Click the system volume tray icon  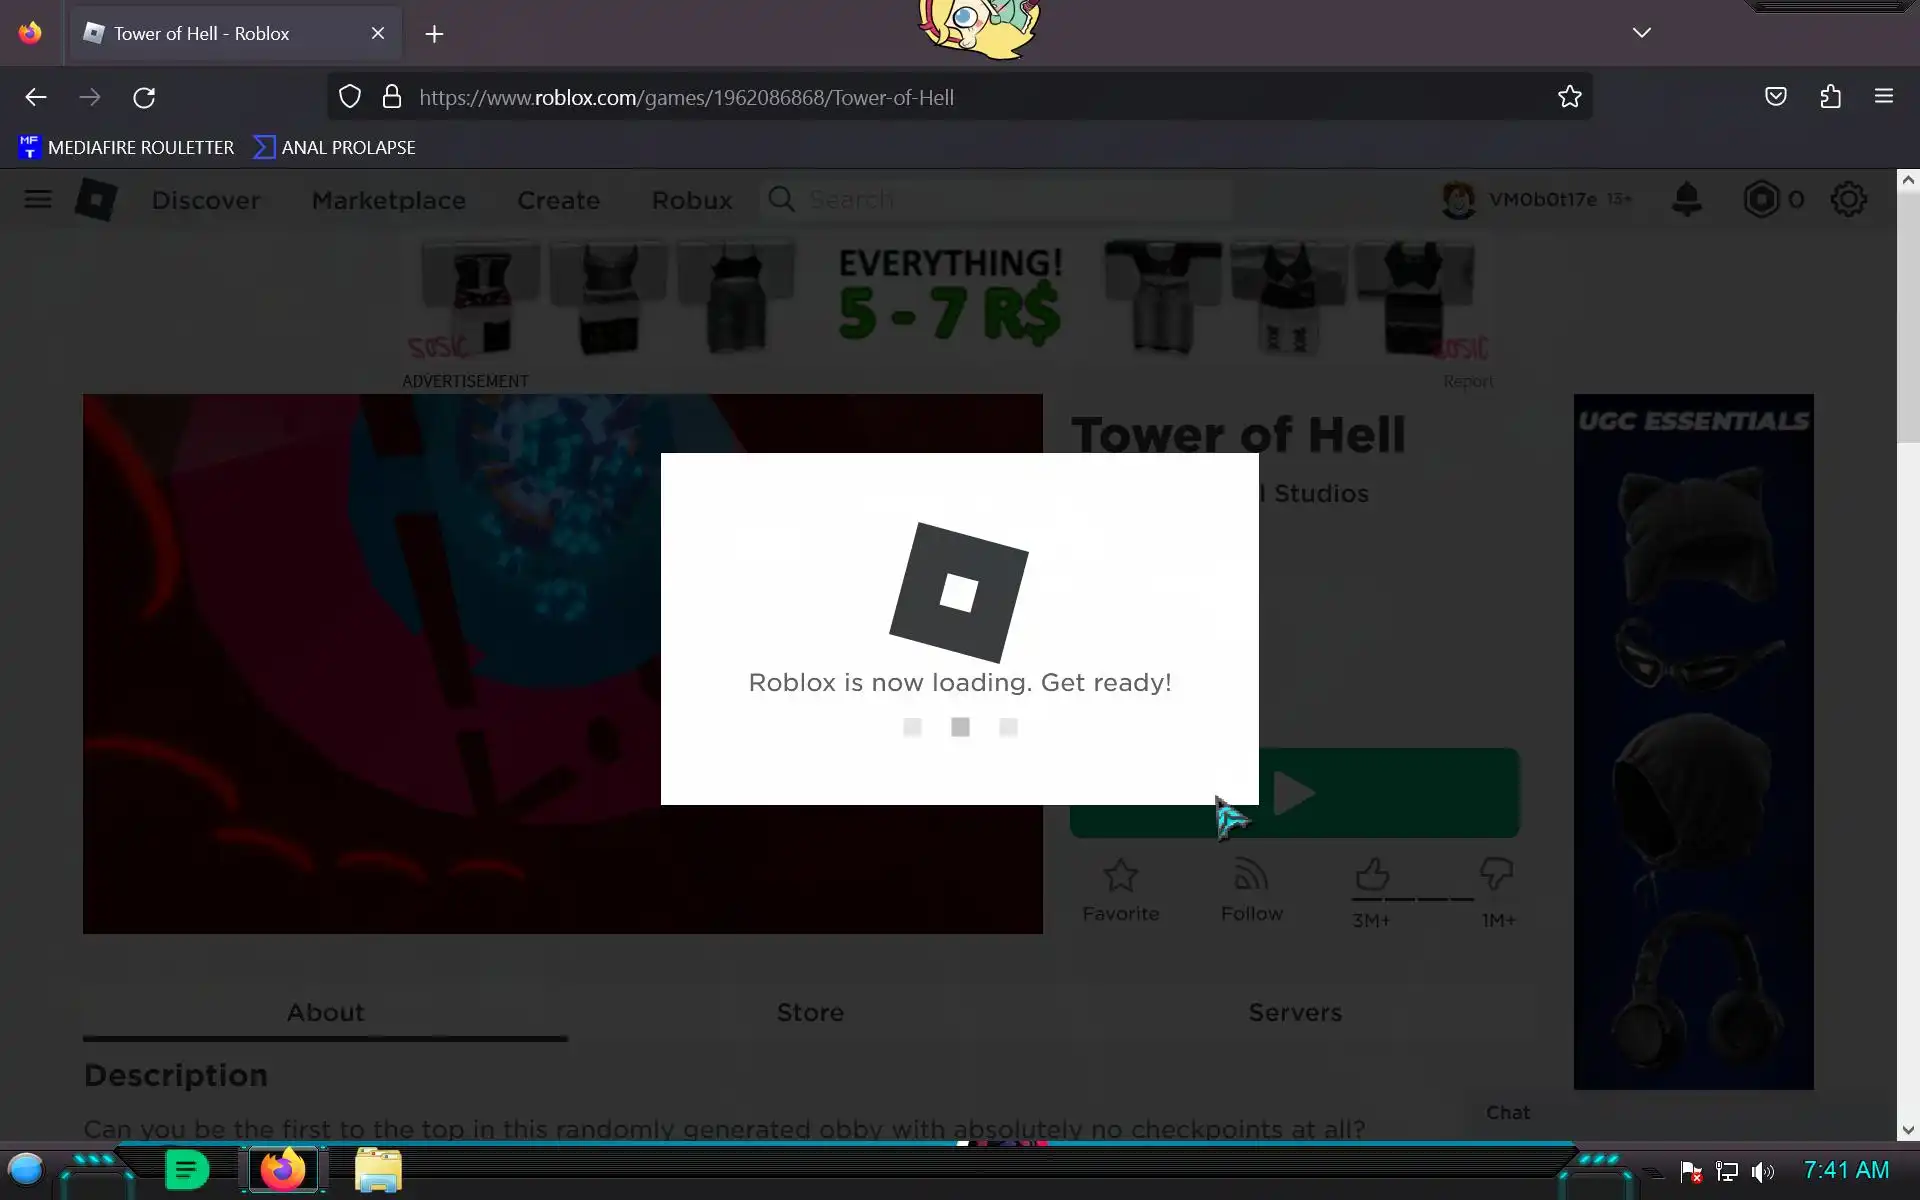pyautogui.click(x=1763, y=1171)
